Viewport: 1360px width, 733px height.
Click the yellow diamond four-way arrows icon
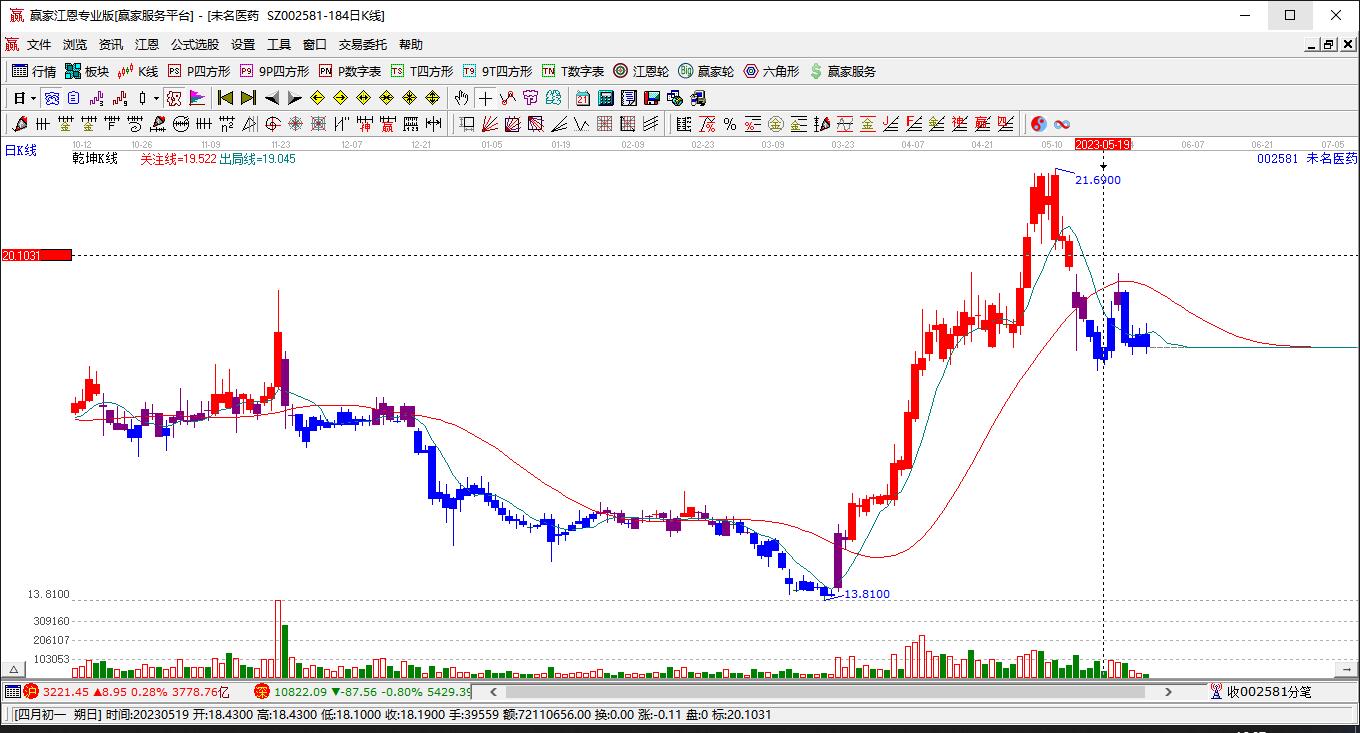tap(433, 98)
